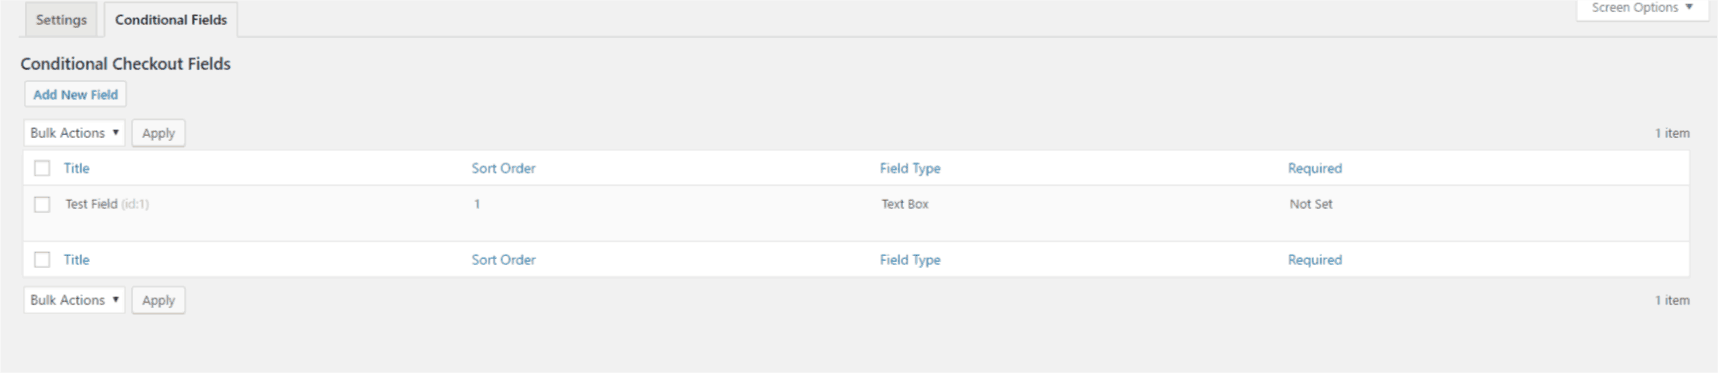Click the footer Sort Order link
This screenshot has width=1718, height=373.
503,259
